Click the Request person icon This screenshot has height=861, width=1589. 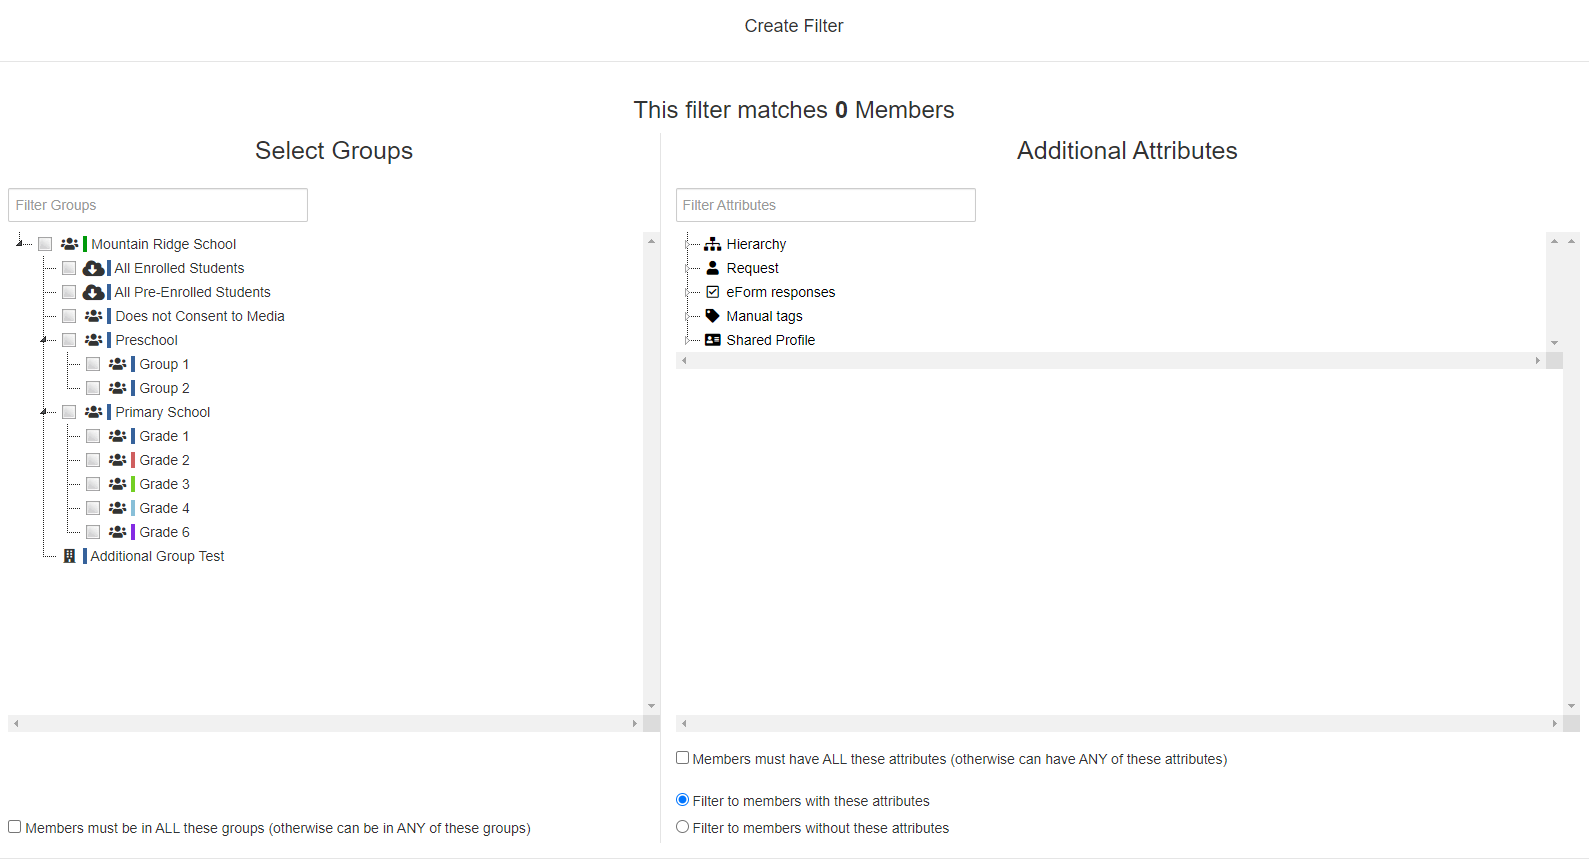[712, 268]
